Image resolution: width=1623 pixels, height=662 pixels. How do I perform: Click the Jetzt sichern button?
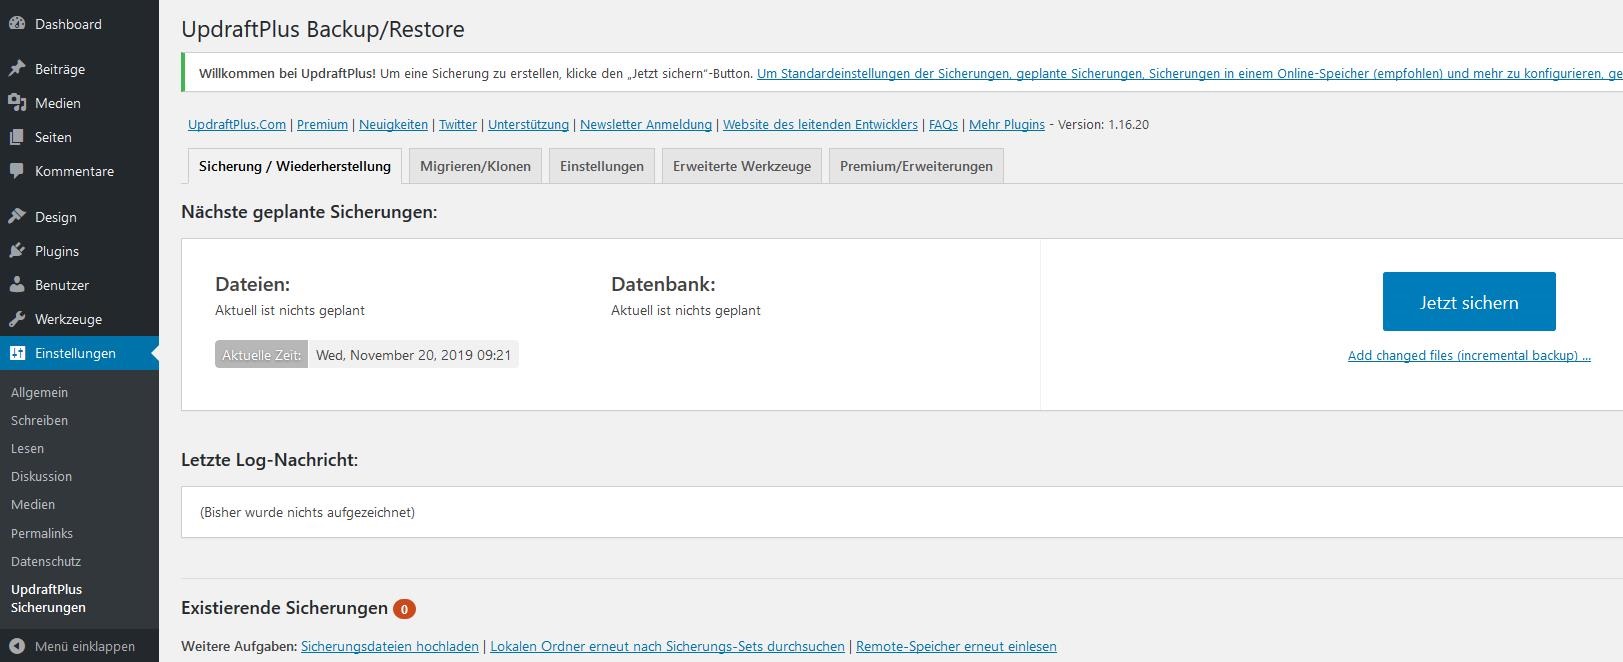point(1469,301)
